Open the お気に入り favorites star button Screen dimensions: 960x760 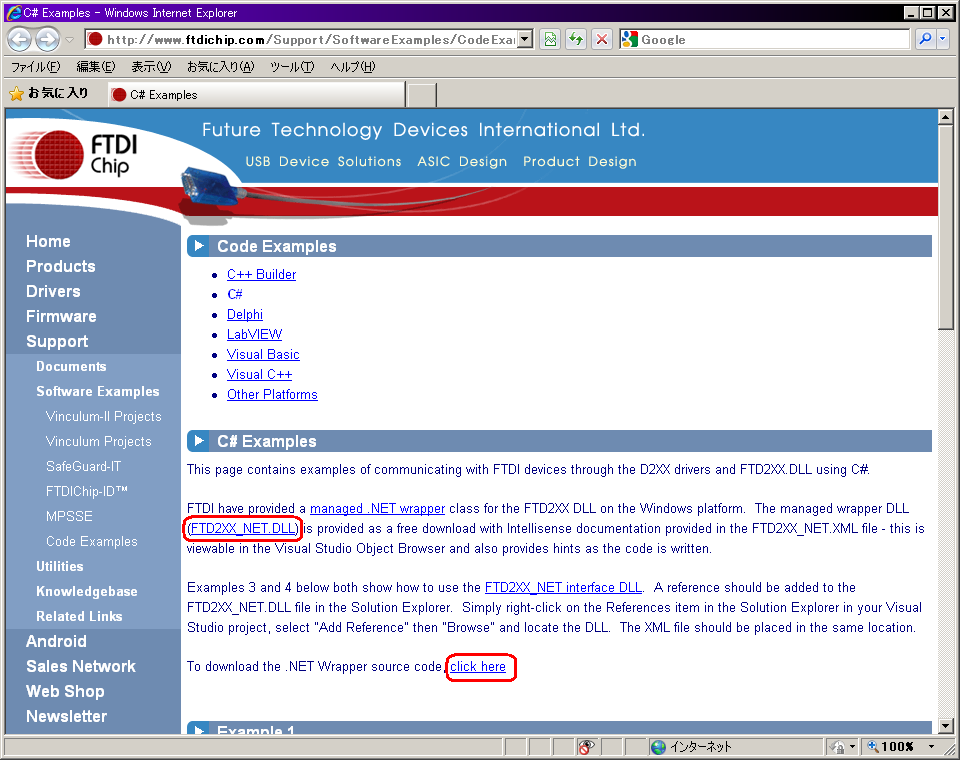click(49, 94)
